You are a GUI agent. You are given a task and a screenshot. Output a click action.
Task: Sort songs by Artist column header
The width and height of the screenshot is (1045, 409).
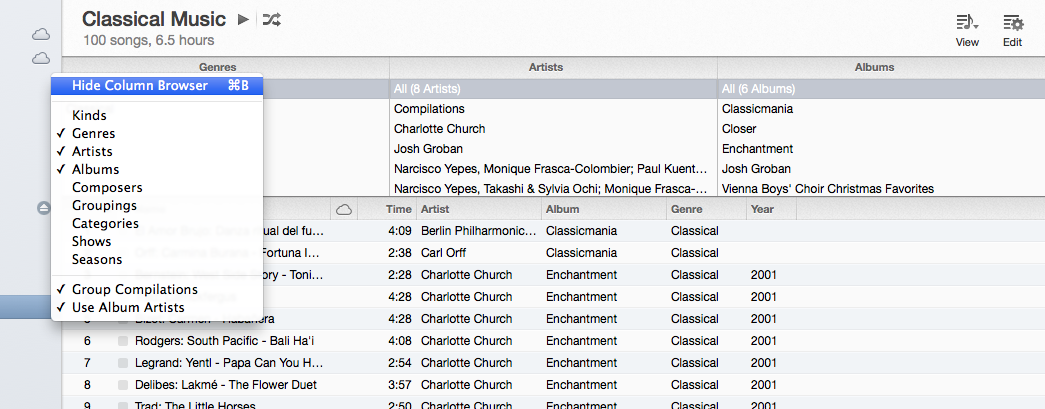[479, 209]
